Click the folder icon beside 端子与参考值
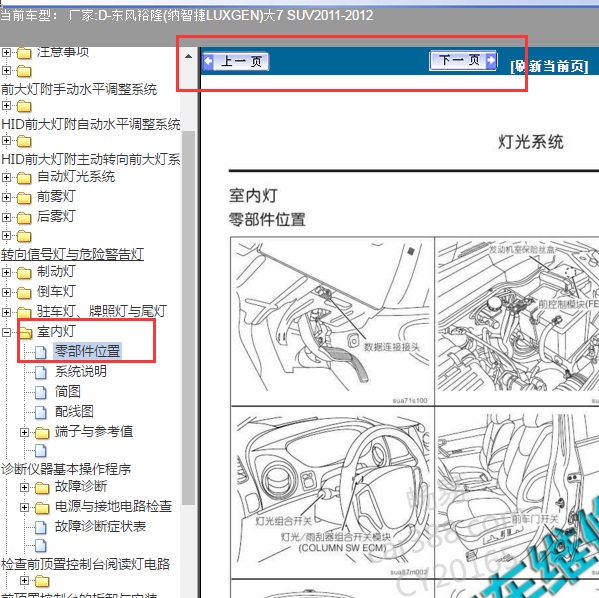 point(42,433)
